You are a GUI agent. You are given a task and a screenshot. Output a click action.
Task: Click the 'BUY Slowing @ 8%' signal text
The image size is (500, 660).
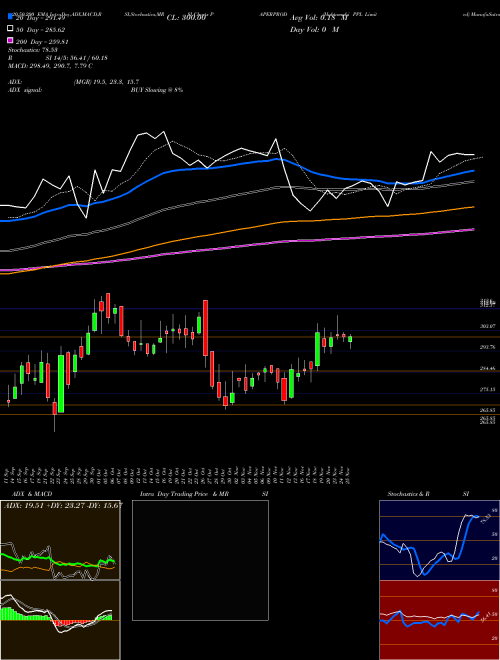(157, 90)
